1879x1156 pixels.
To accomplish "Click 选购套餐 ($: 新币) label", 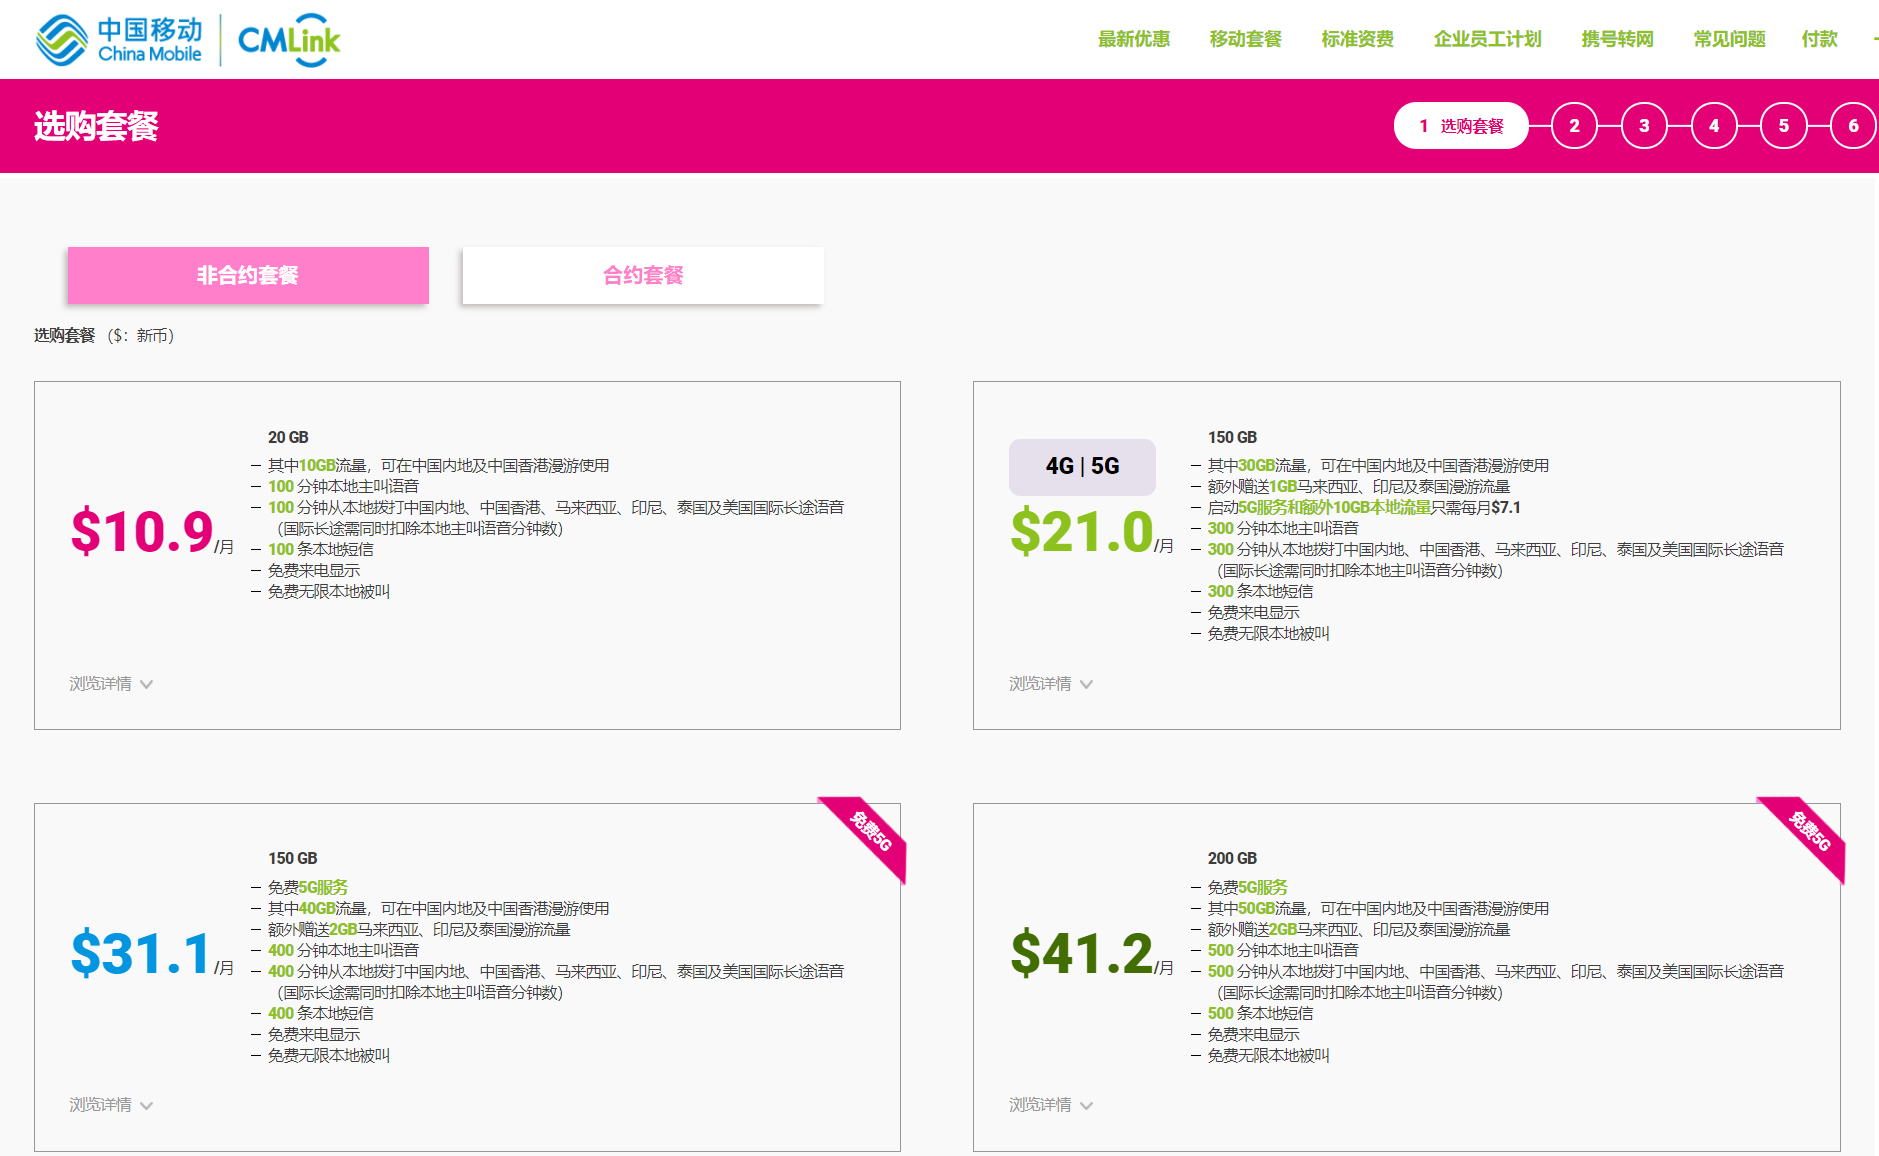I will click(x=104, y=335).
